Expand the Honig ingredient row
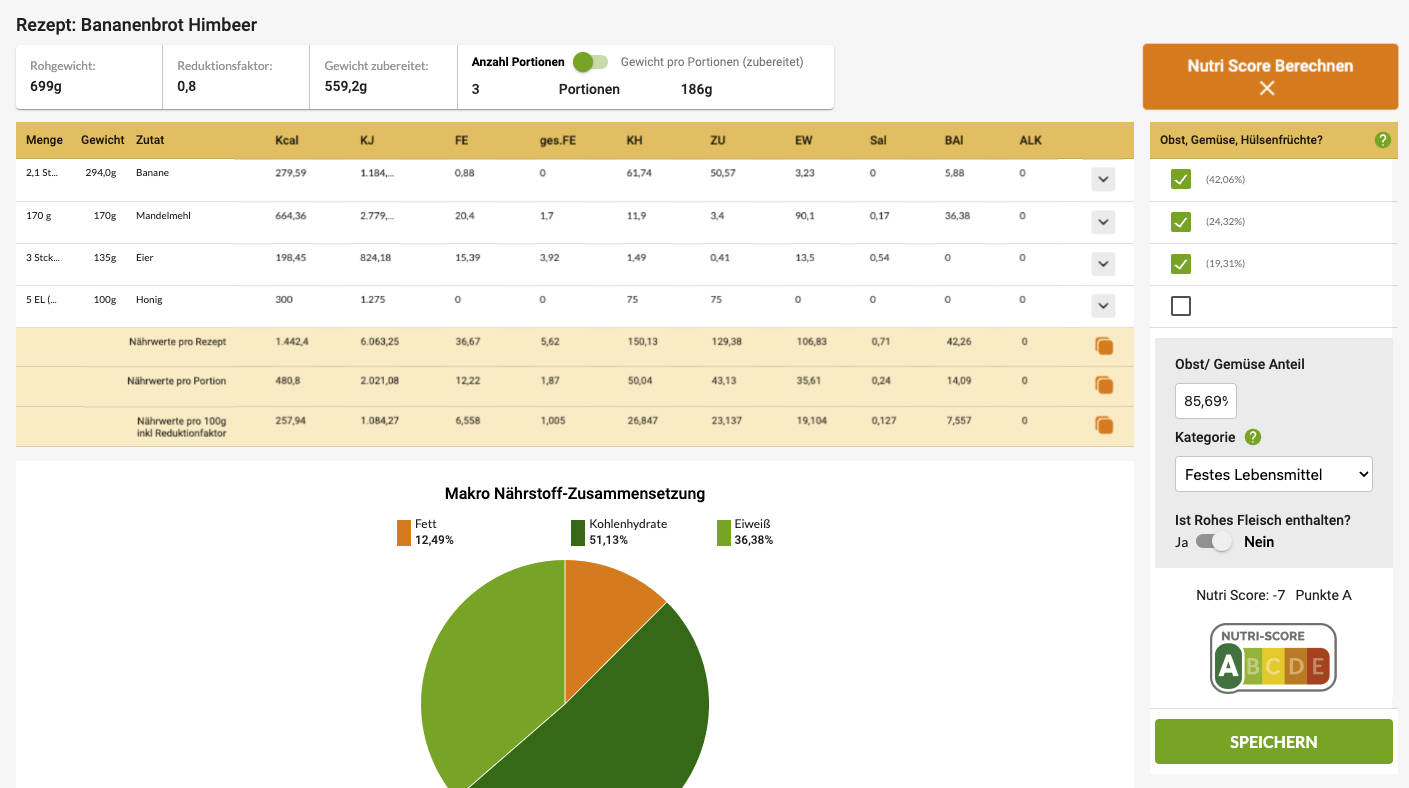 click(x=1102, y=306)
